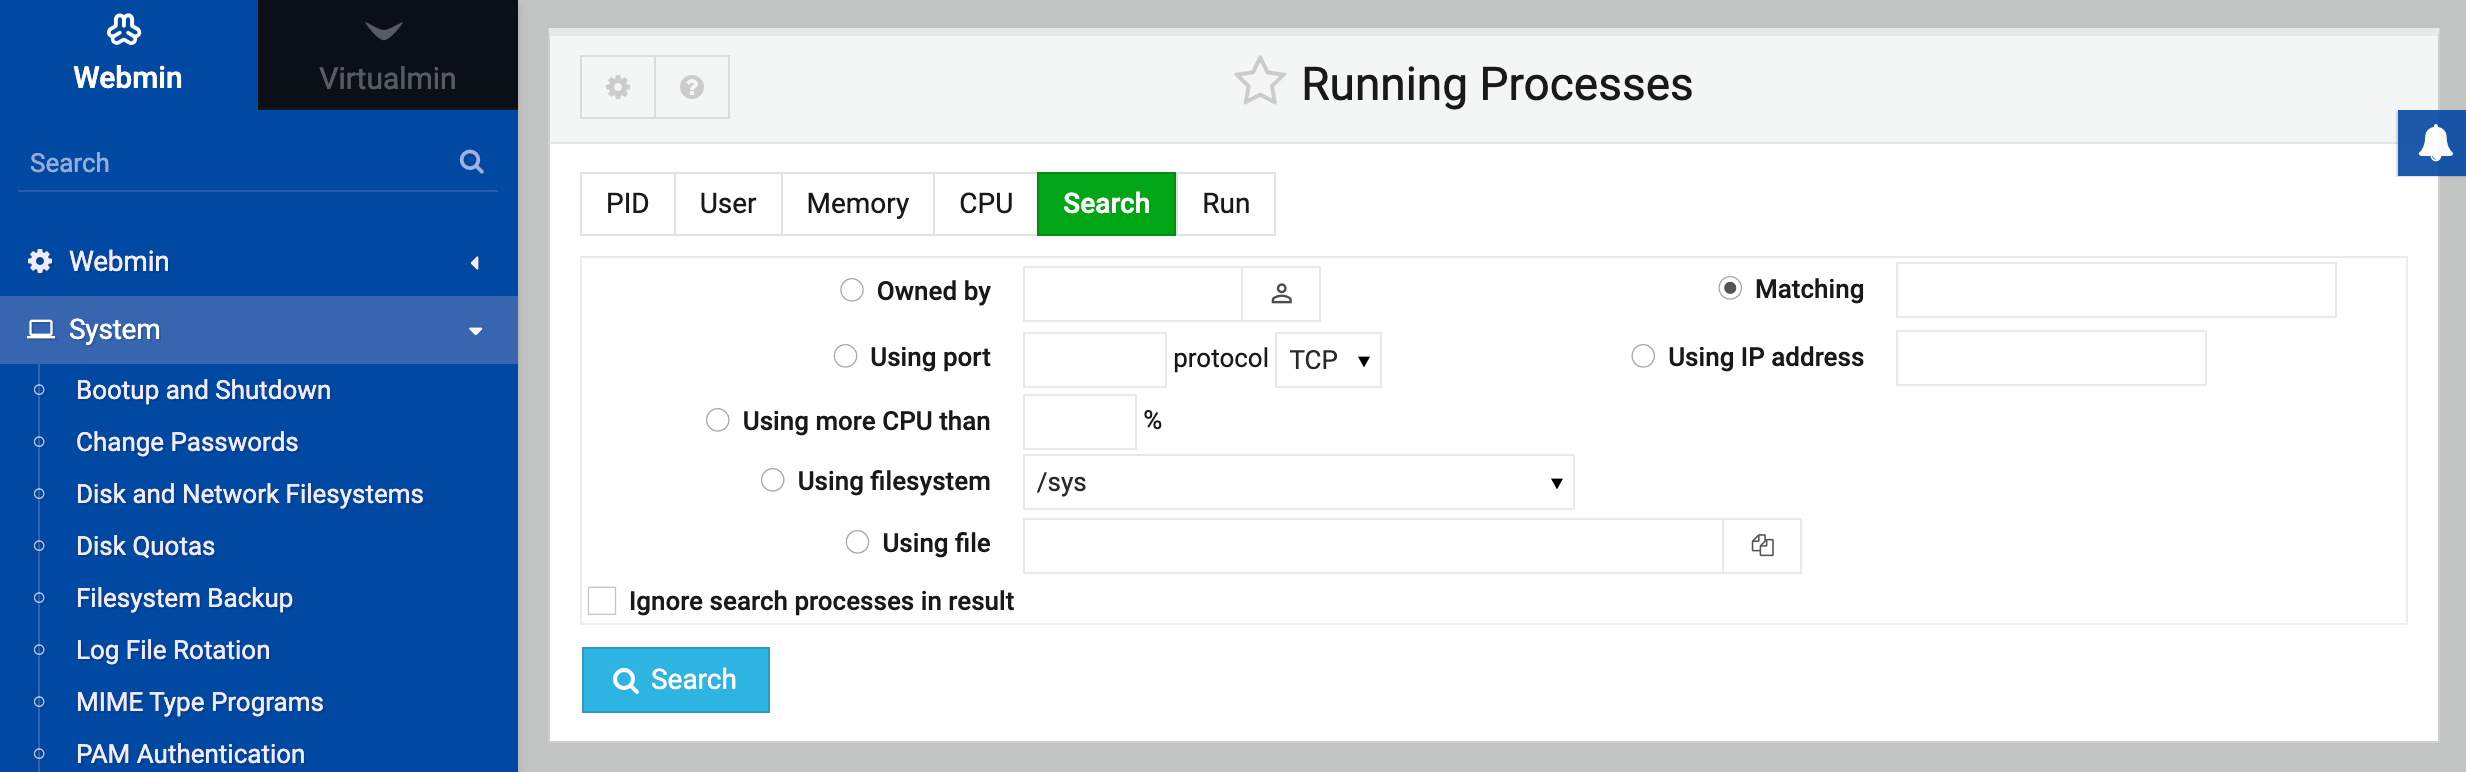Image resolution: width=2466 pixels, height=772 pixels.
Task: Open the notifications bell
Action: click(2434, 143)
